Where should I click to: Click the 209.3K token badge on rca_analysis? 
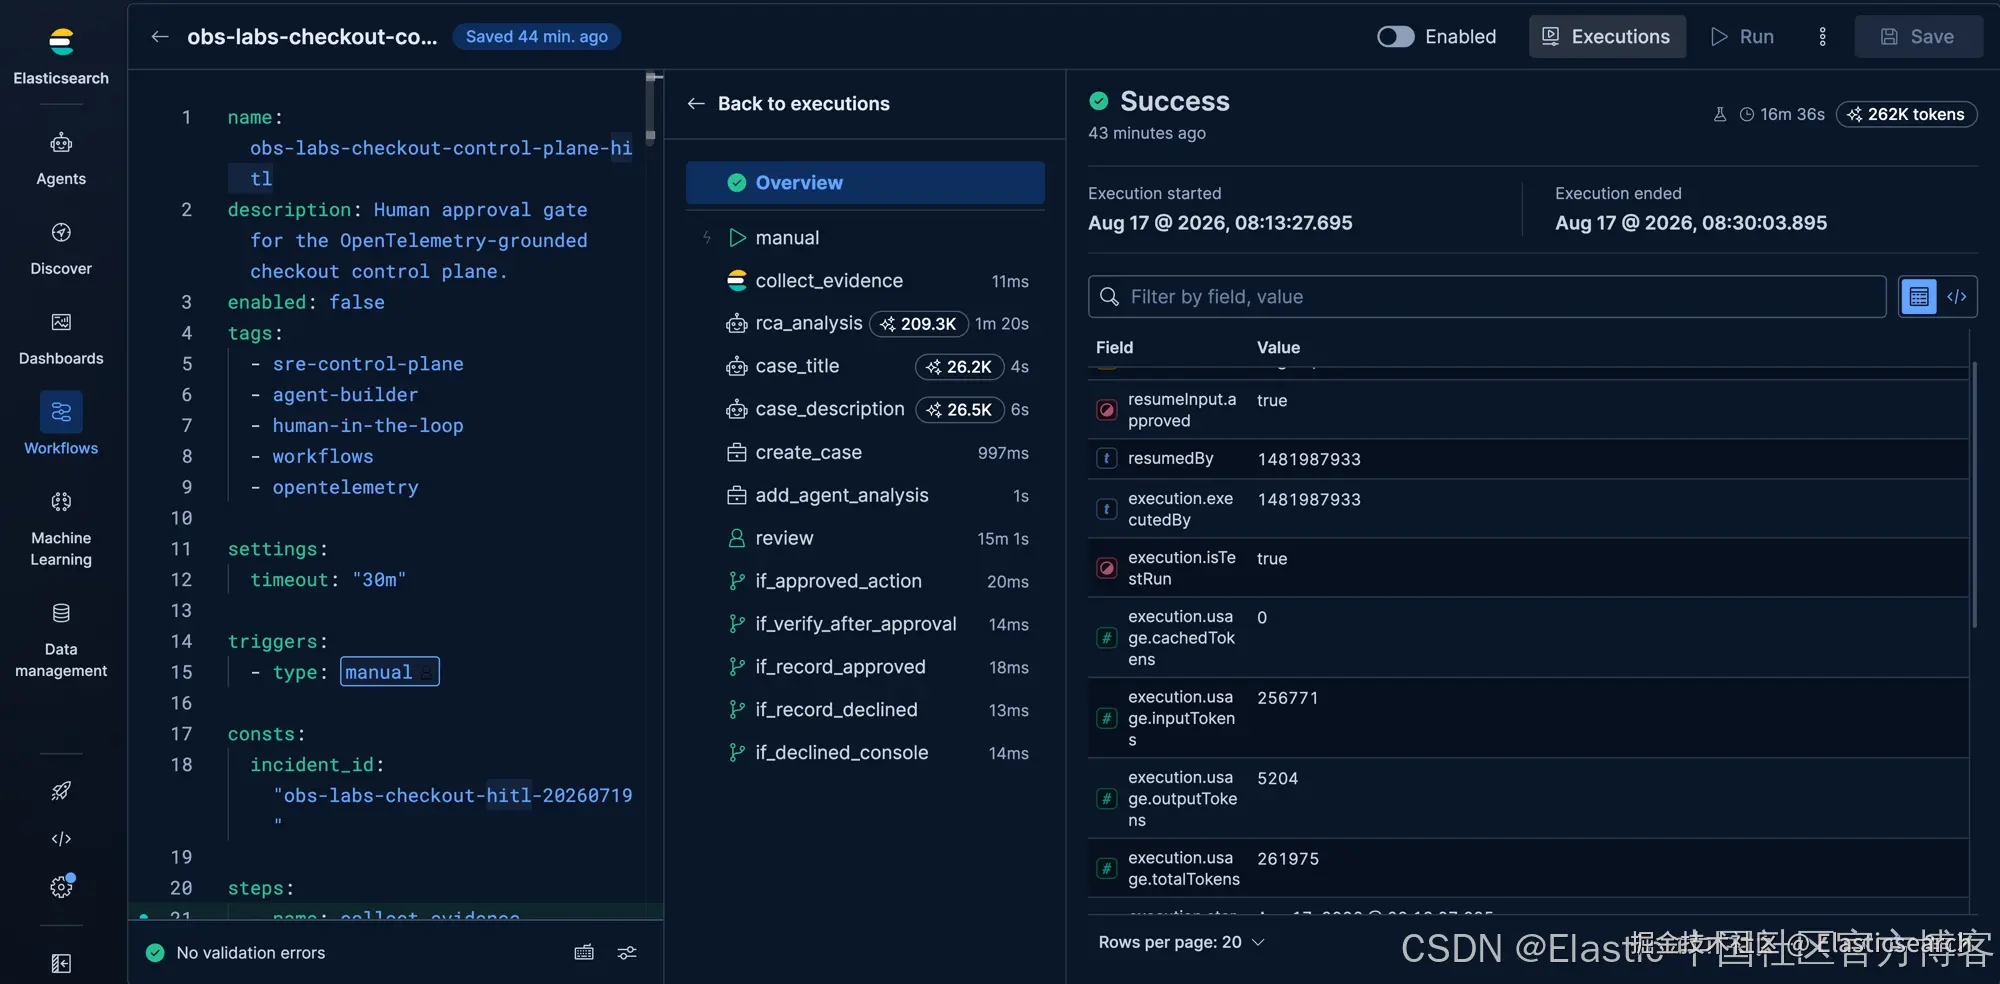click(x=919, y=324)
